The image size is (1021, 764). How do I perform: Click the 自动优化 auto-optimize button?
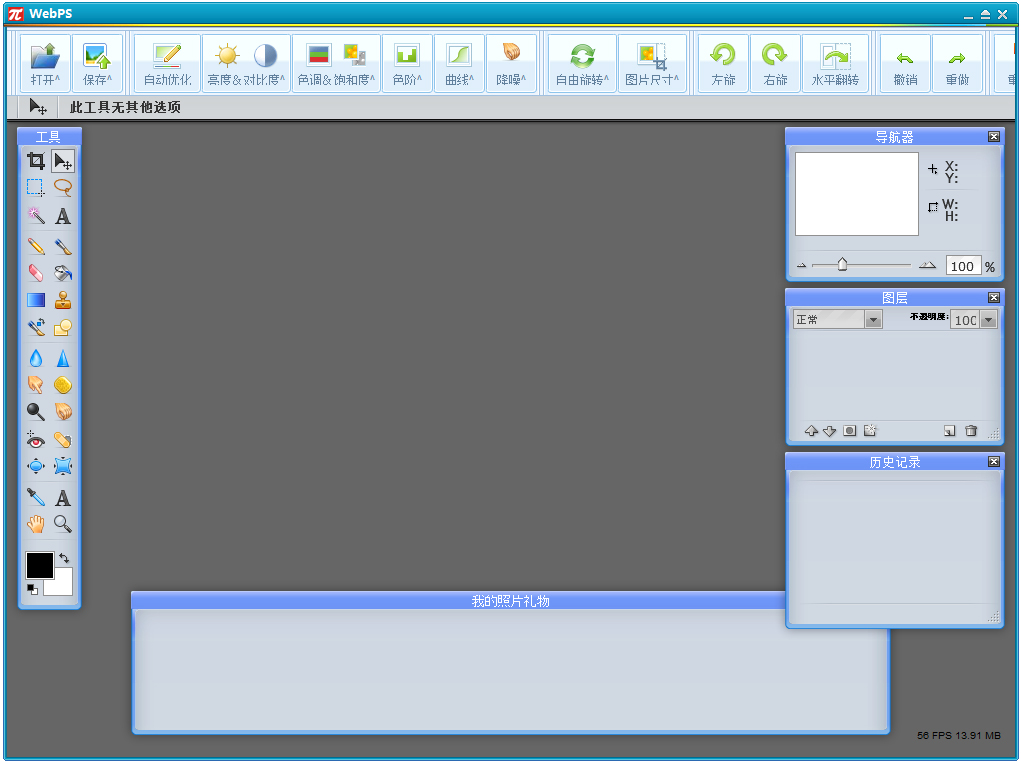pyautogui.click(x=167, y=64)
